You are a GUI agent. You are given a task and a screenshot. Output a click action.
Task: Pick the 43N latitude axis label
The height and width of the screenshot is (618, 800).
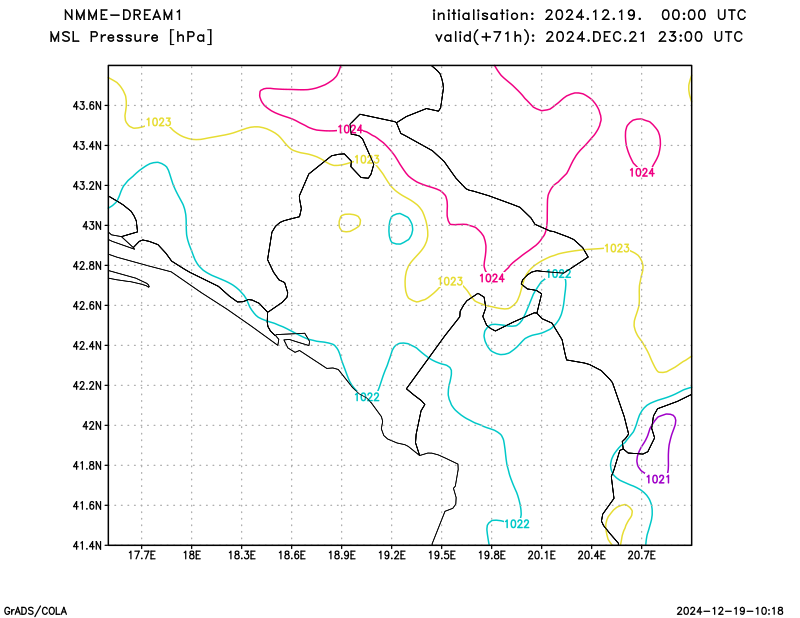pos(92,226)
